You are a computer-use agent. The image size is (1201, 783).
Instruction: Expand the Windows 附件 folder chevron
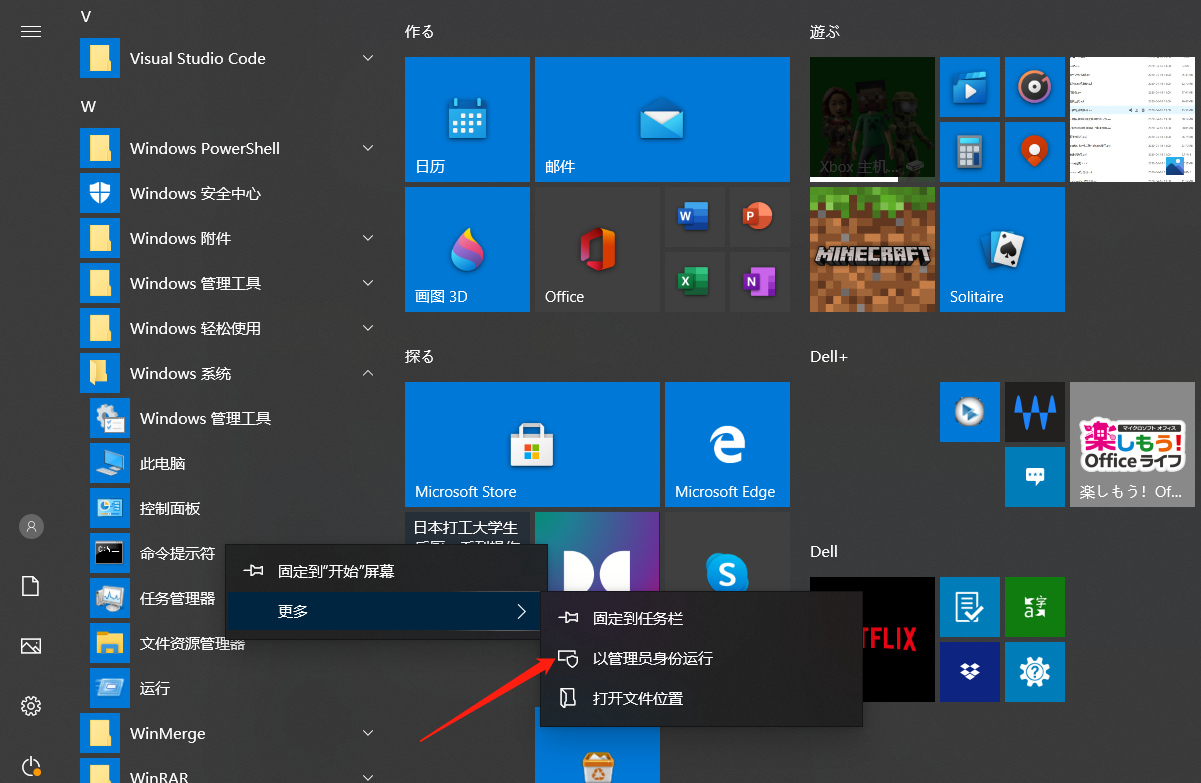tap(368, 238)
